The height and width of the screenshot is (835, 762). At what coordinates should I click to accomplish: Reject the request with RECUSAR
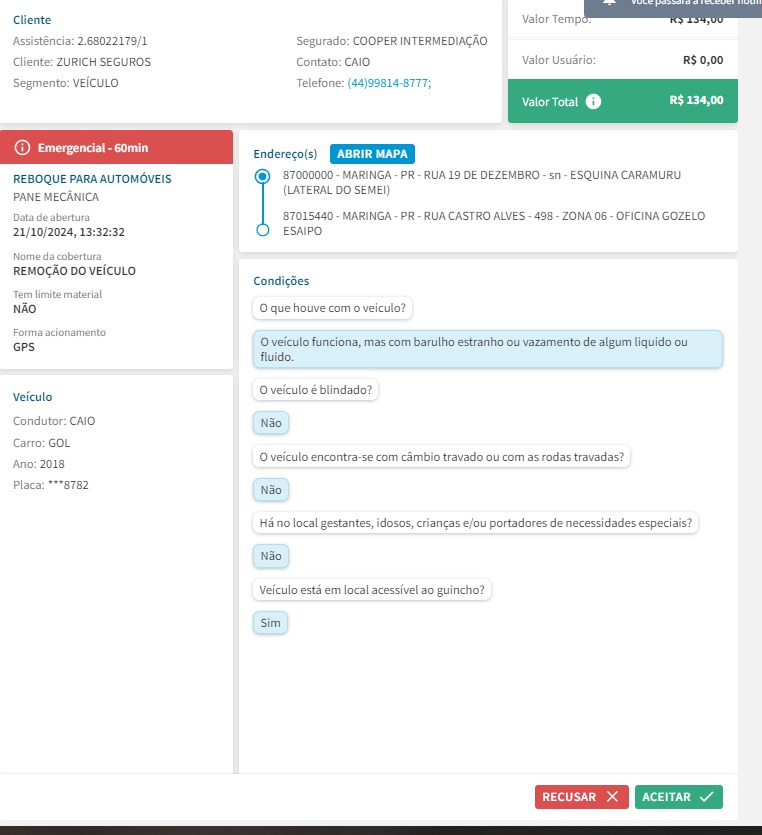581,797
